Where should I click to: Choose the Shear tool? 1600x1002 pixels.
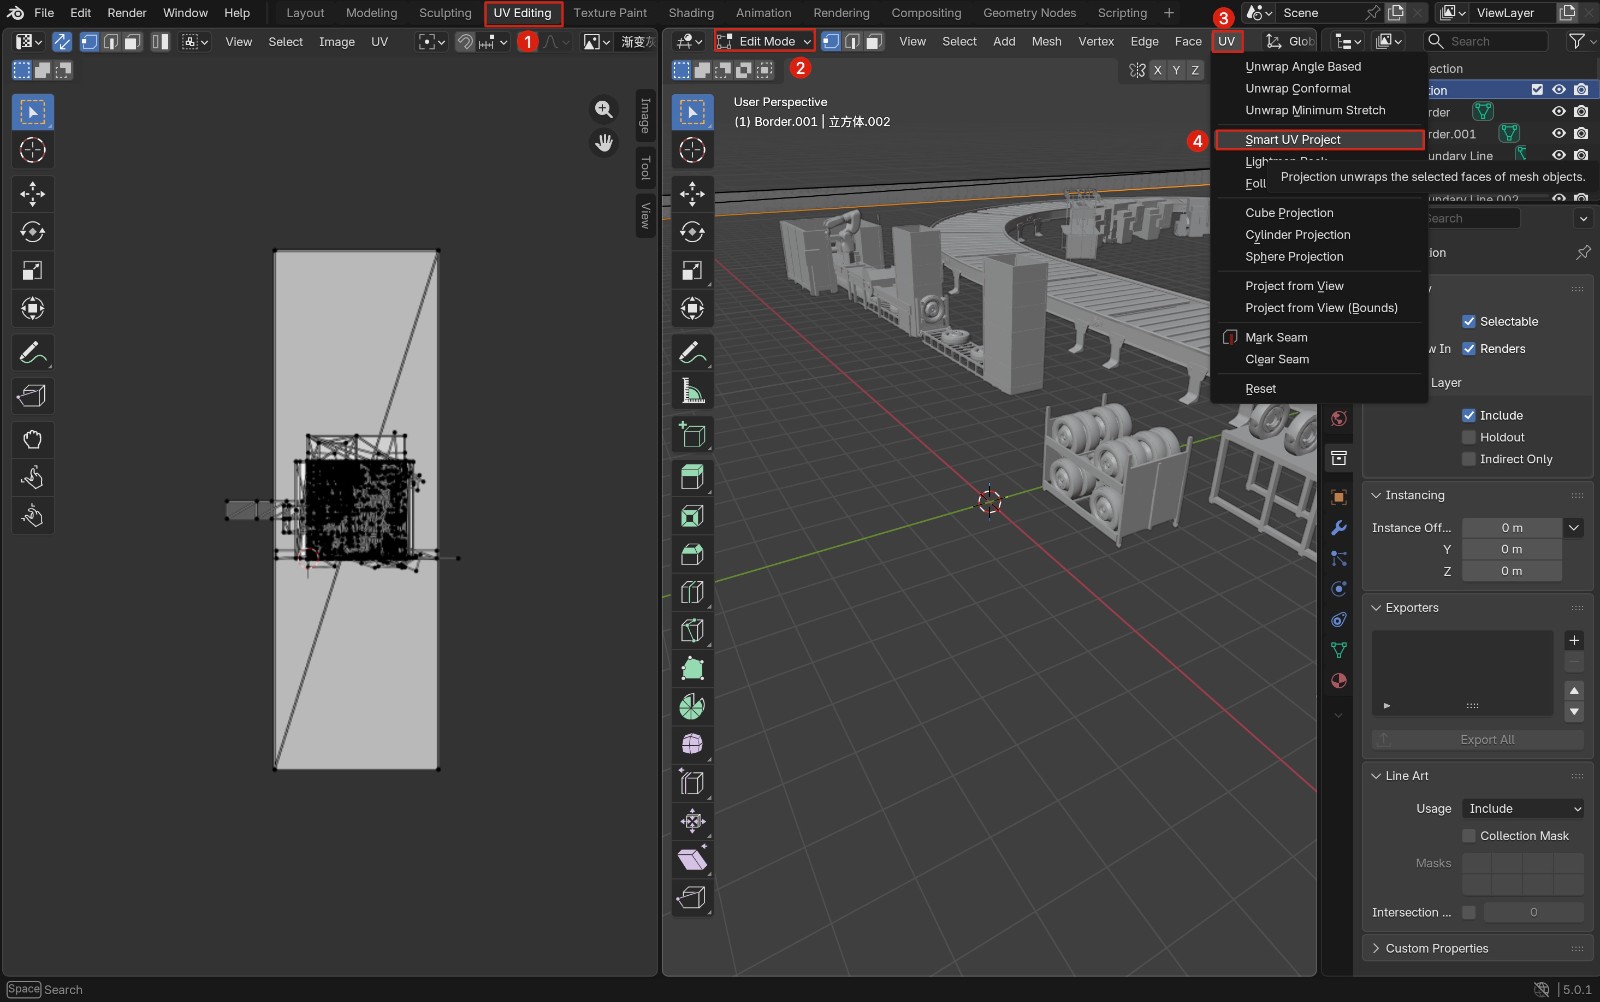pos(692,859)
